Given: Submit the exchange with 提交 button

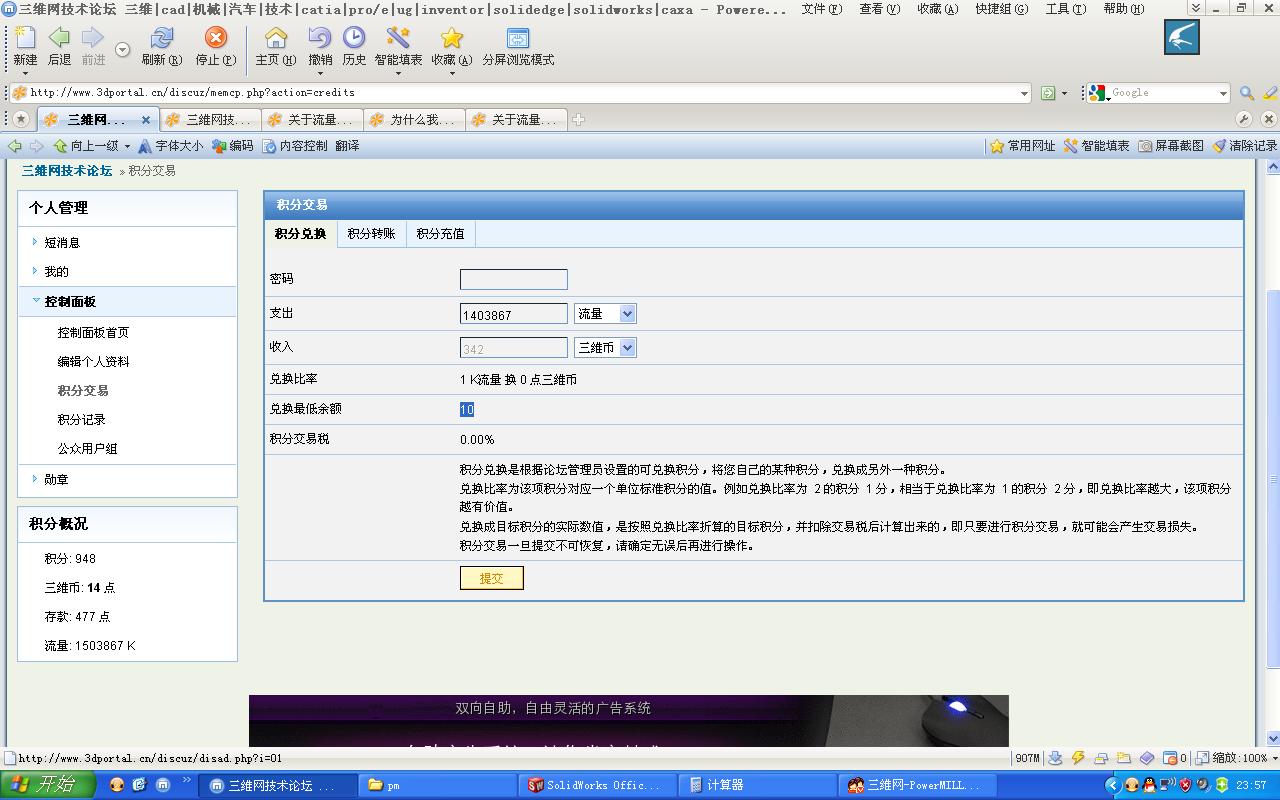Looking at the screenshot, I should tap(492, 578).
